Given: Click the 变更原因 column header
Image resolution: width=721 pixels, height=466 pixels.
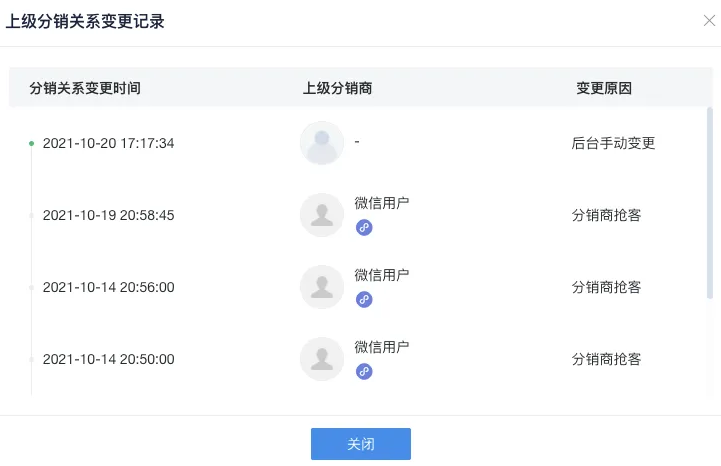Looking at the screenshot, I should (603, 88).
